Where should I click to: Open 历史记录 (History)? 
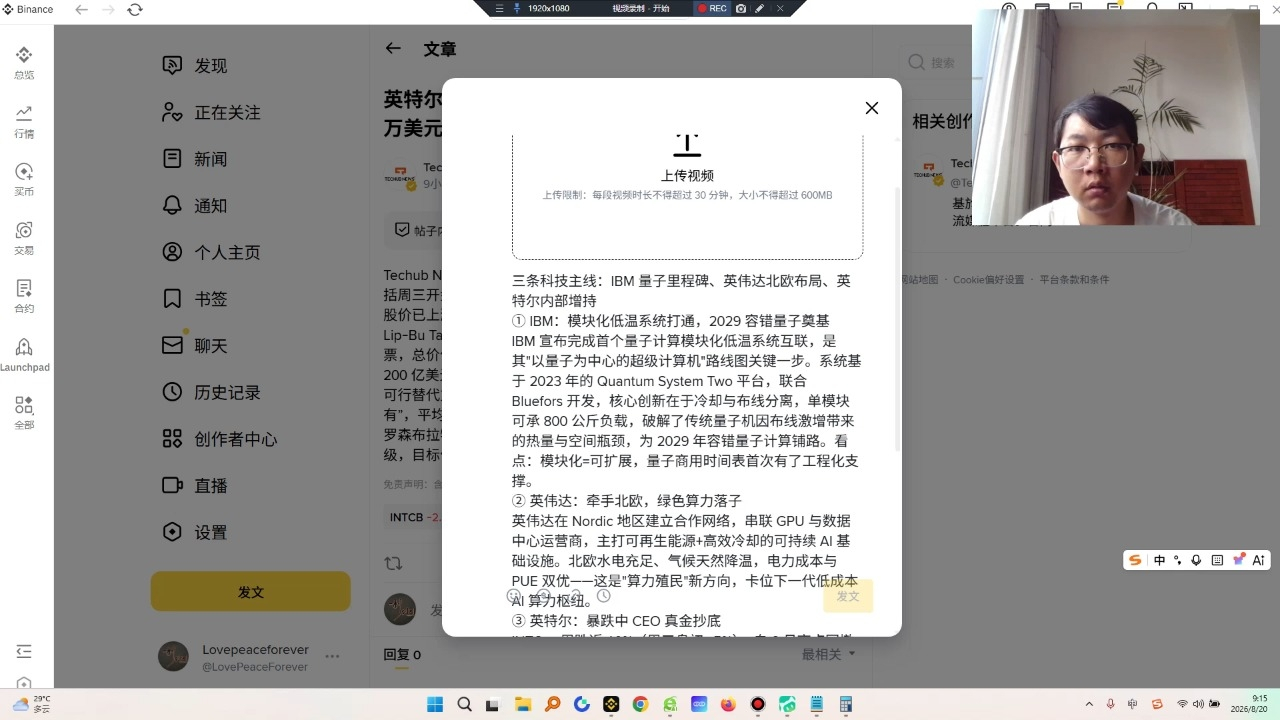(x=211, y=392)
